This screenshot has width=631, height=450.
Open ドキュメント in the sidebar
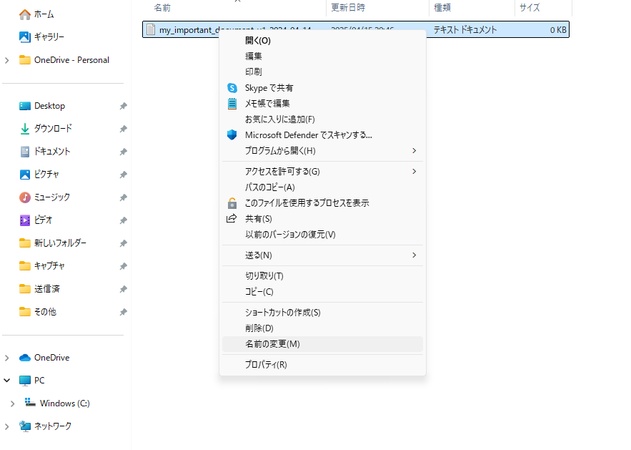[x=52, y=152]
